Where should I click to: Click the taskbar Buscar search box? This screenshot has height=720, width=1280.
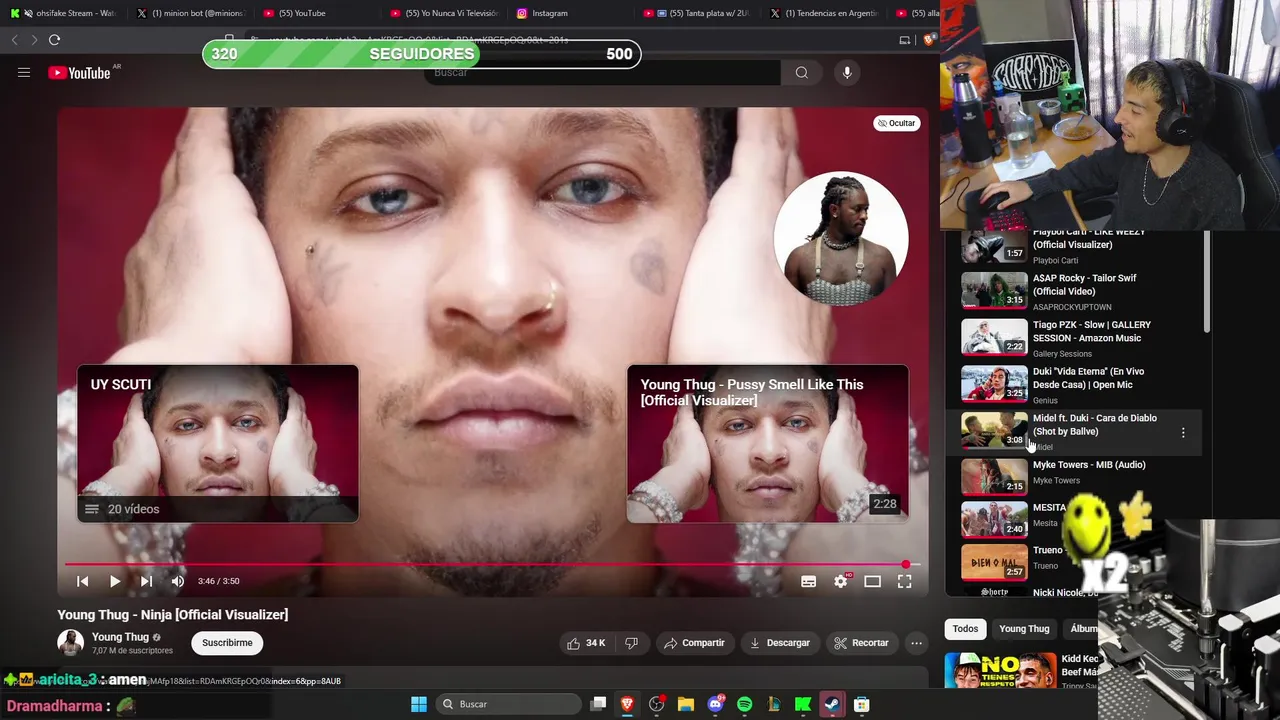pyautogui.click(x=507, y=704)
